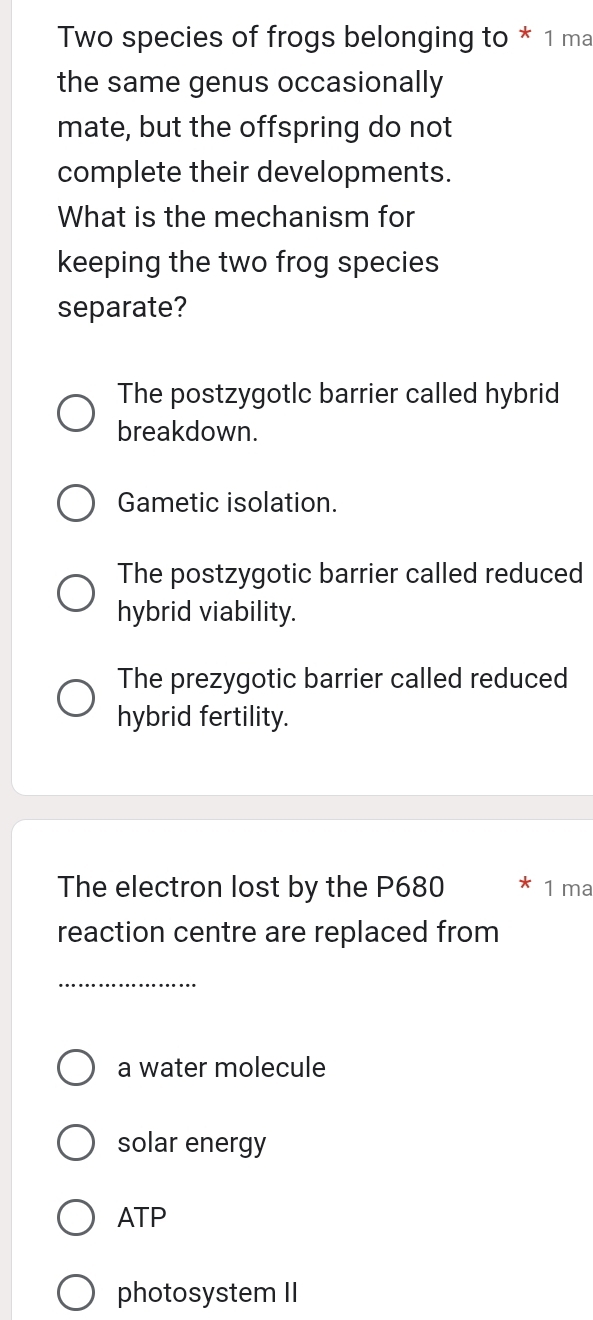Select reduced hybrid viability option
Screen dimensions: 593x1320
coord(76,592)
